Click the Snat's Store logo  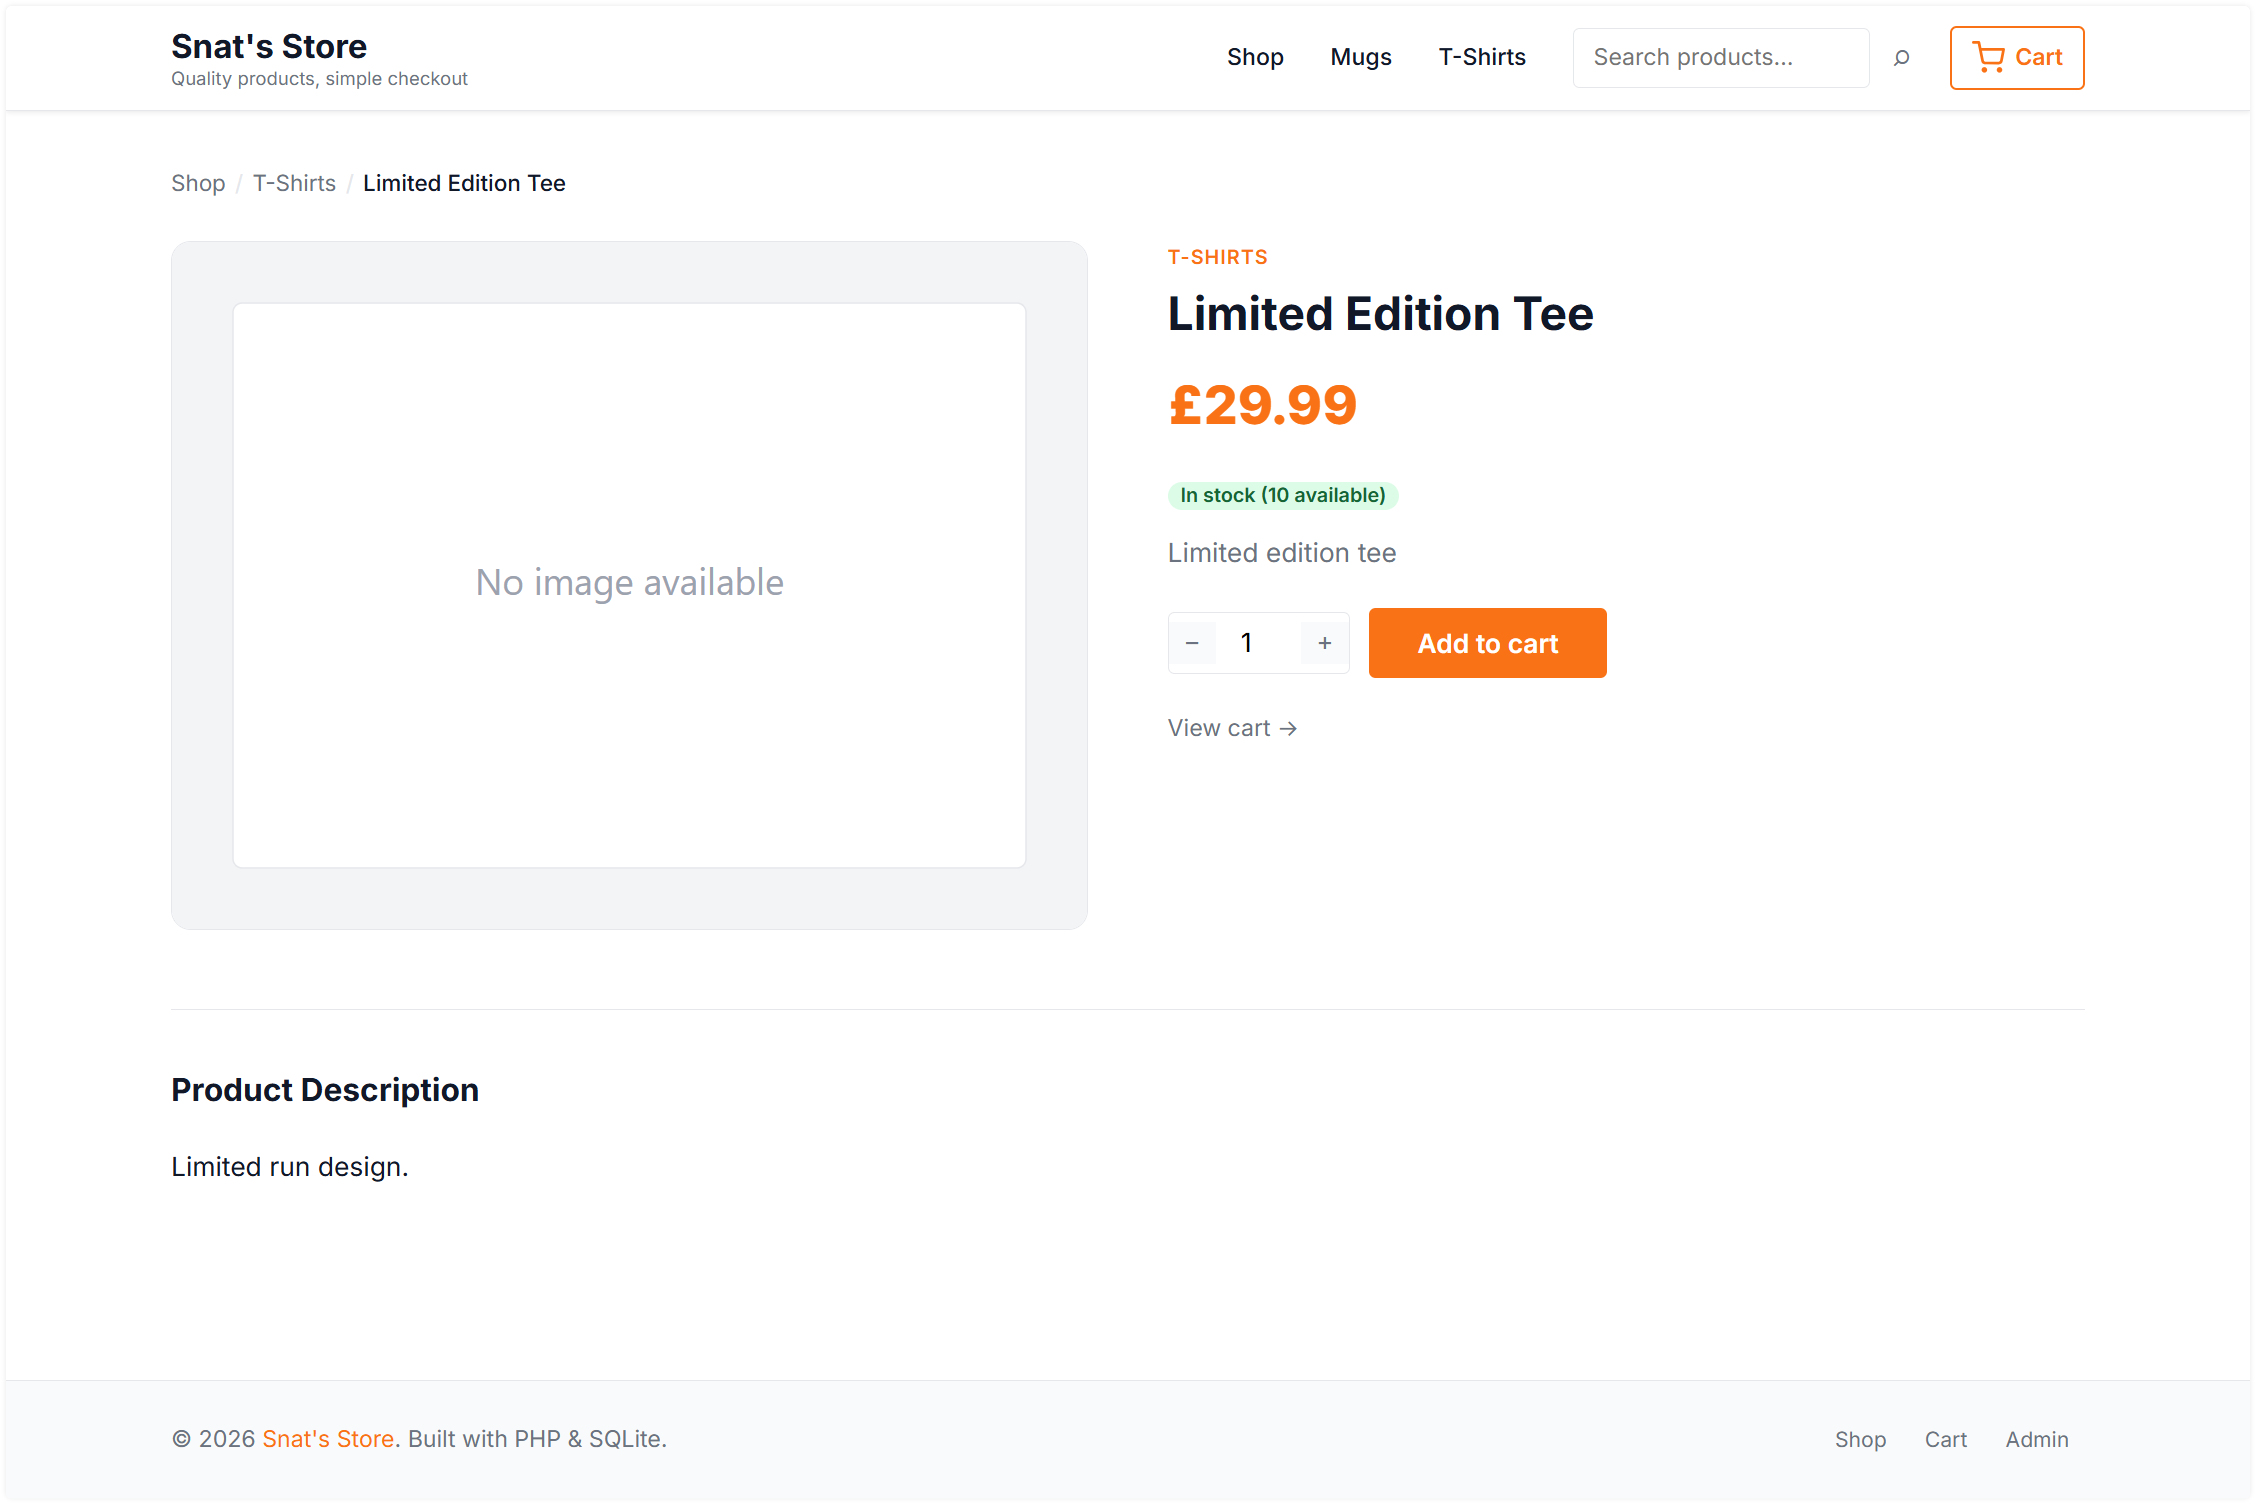click(x=269, y=46)
